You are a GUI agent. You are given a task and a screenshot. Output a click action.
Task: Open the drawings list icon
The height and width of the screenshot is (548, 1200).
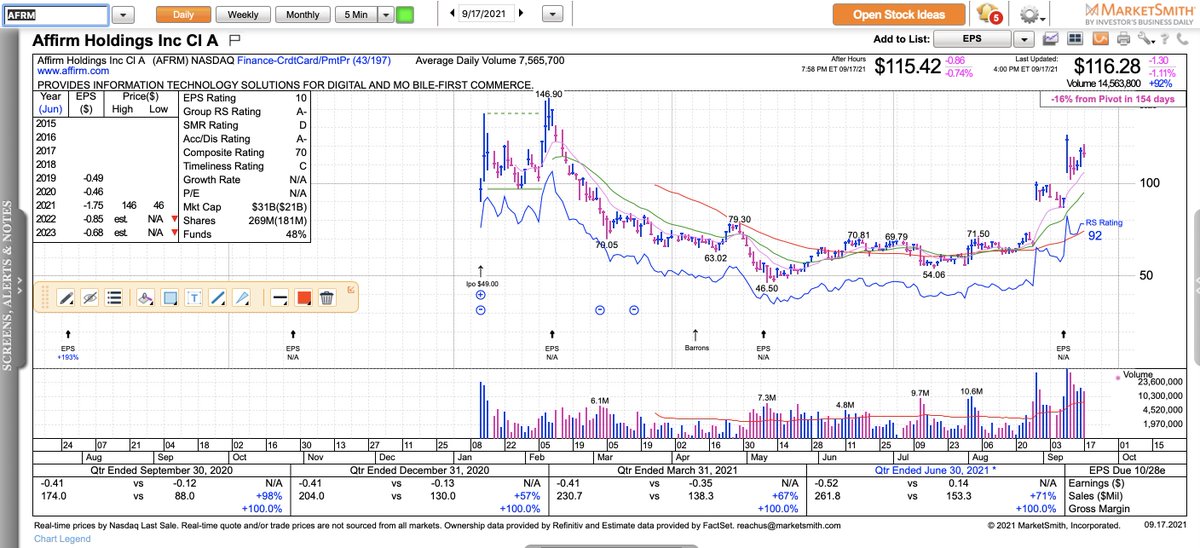[x=114, y=297]
